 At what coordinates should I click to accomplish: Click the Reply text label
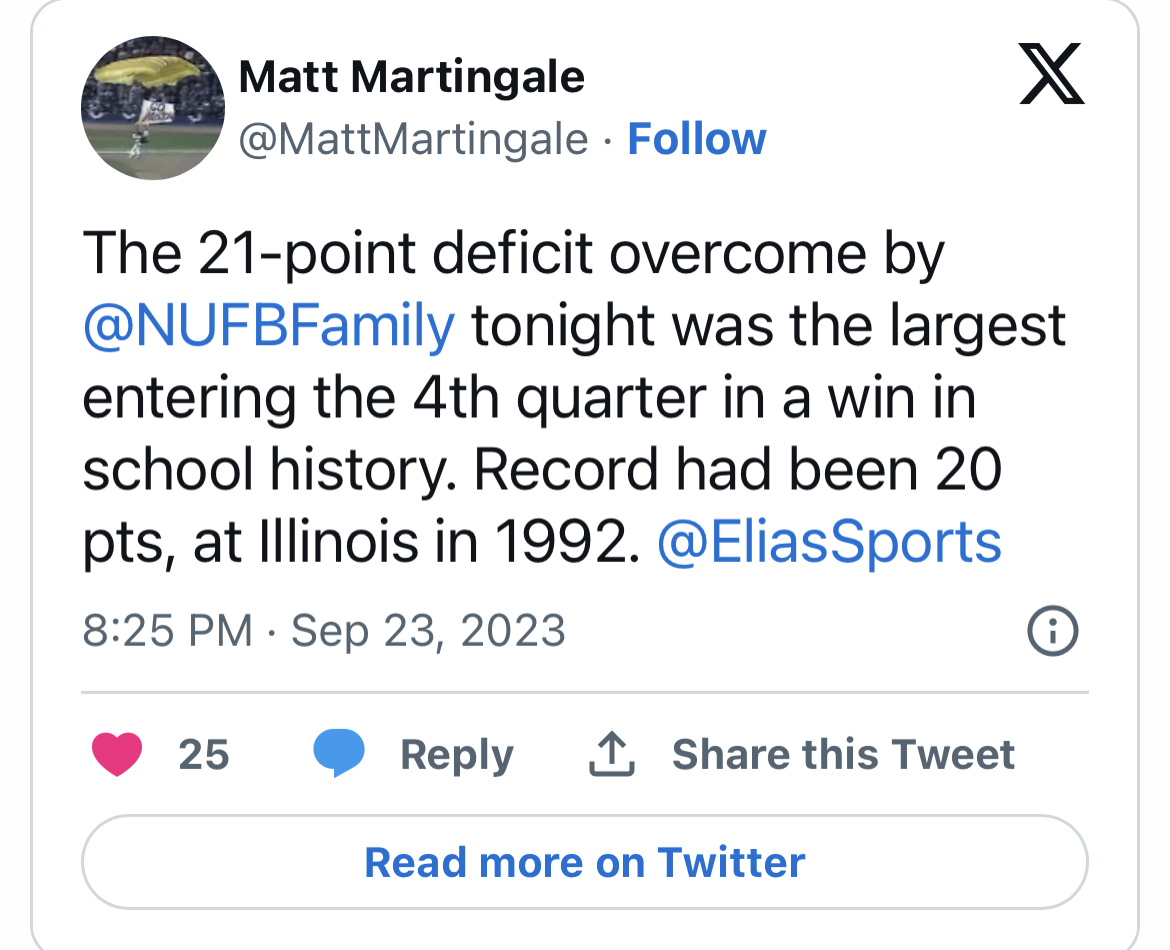[x=456, y=755]
